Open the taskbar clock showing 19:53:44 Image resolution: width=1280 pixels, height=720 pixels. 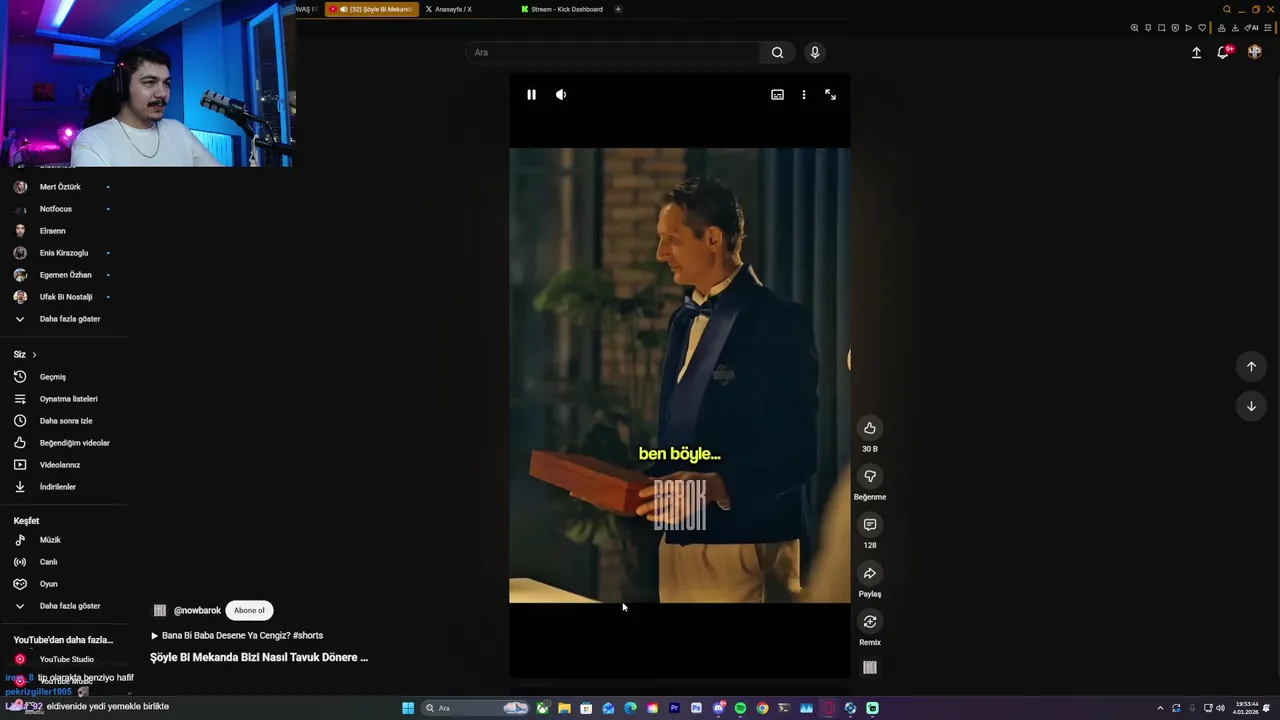(x=1246, y=708)
